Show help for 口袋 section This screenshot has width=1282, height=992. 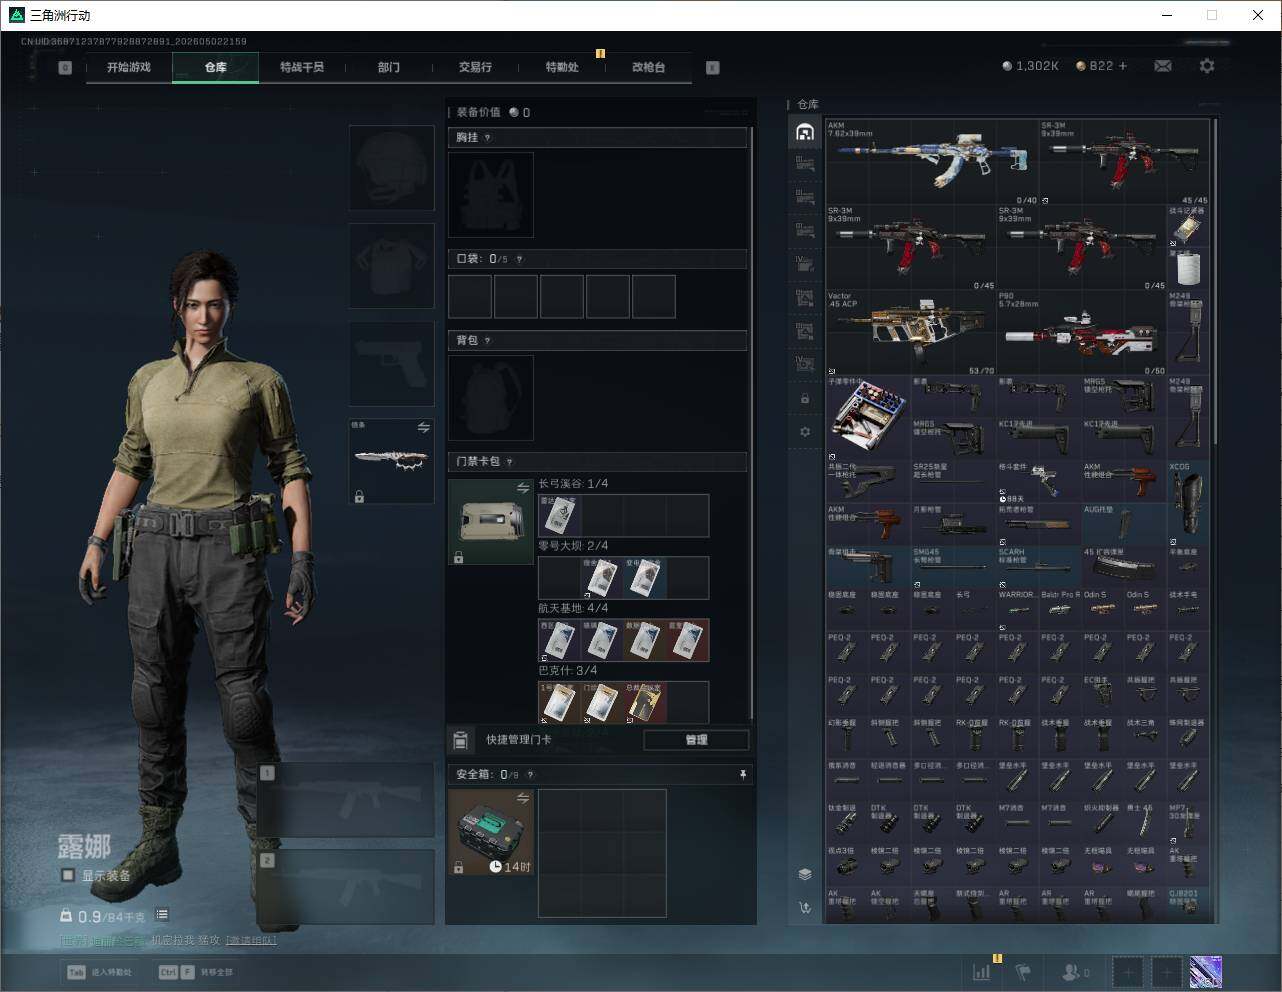[519, 259]
